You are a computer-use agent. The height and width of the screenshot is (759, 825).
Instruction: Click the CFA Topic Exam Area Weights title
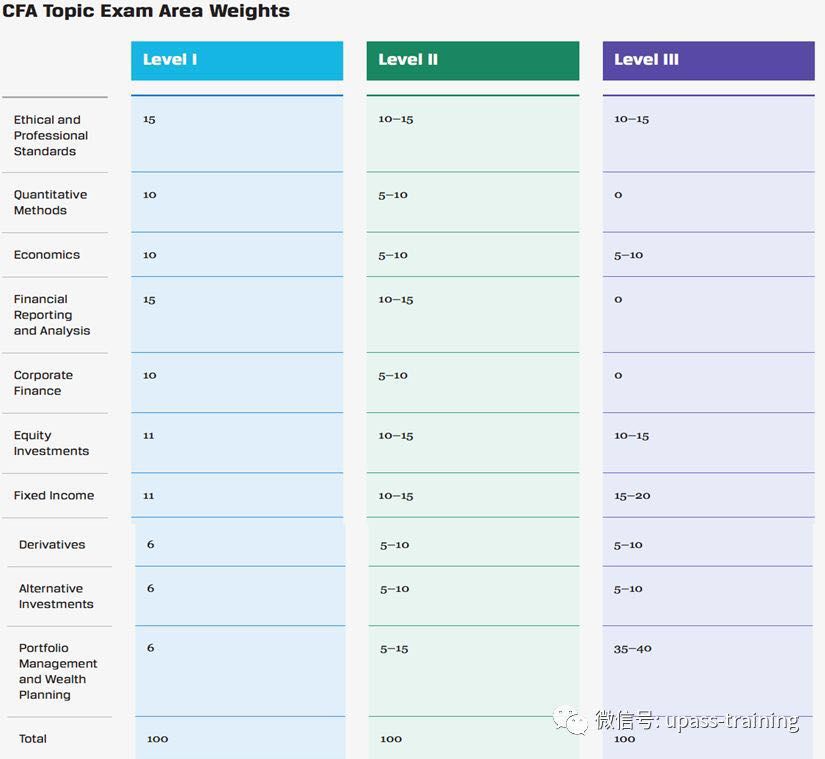146,11
